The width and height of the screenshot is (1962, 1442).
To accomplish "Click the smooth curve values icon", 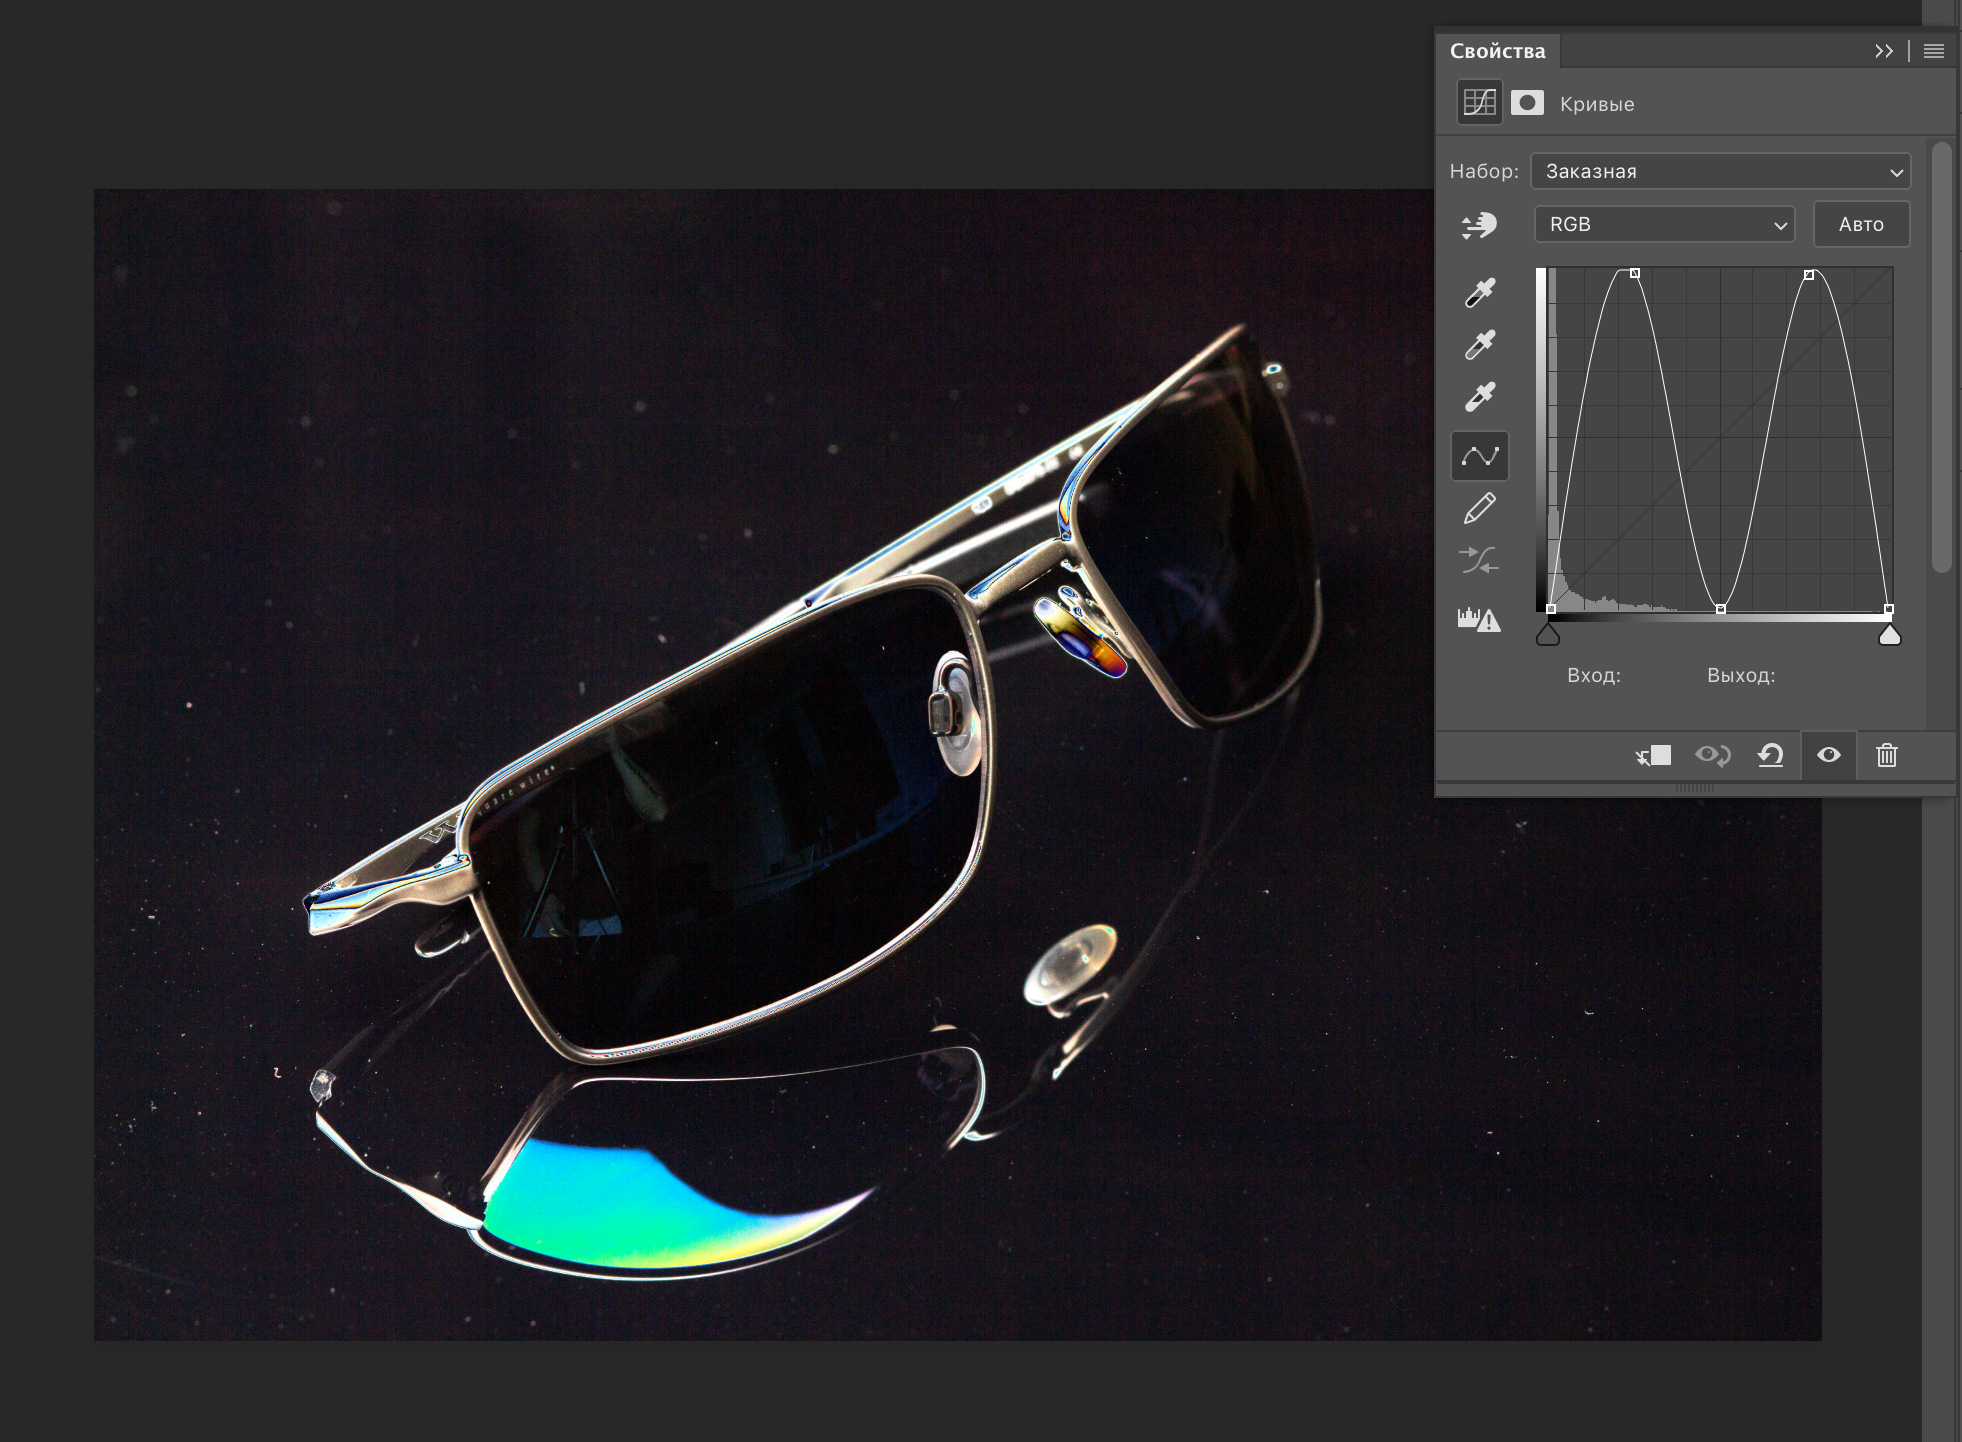I will (1480, 560).
